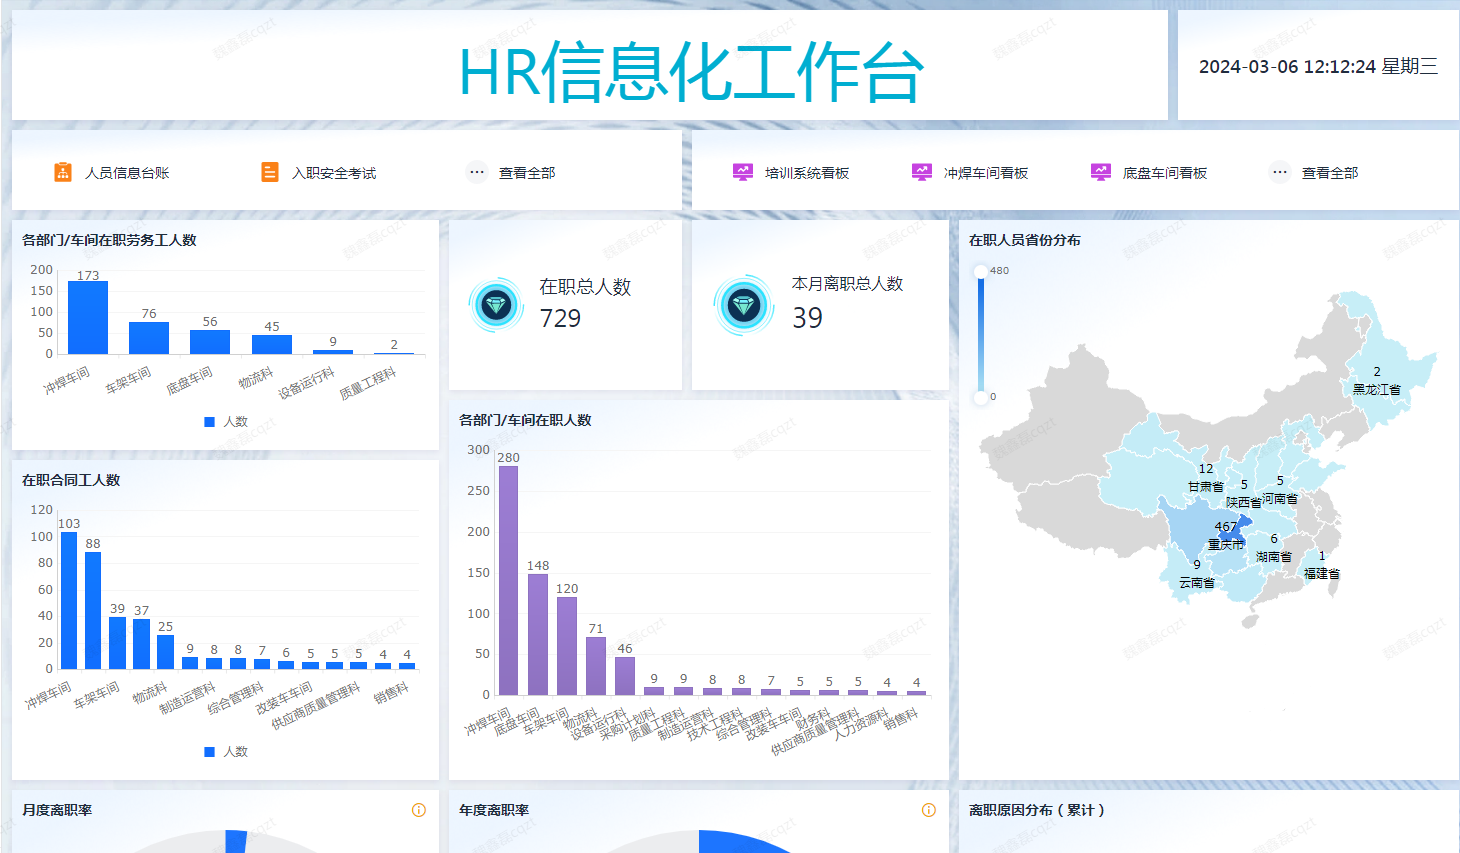Image resolution: width=1460 pixels, height=853 pixels.
Task: Click the ellipsis 查看全部 icon in right shortcut bar
Action: pyautogui.click(x=1278, y=171)
